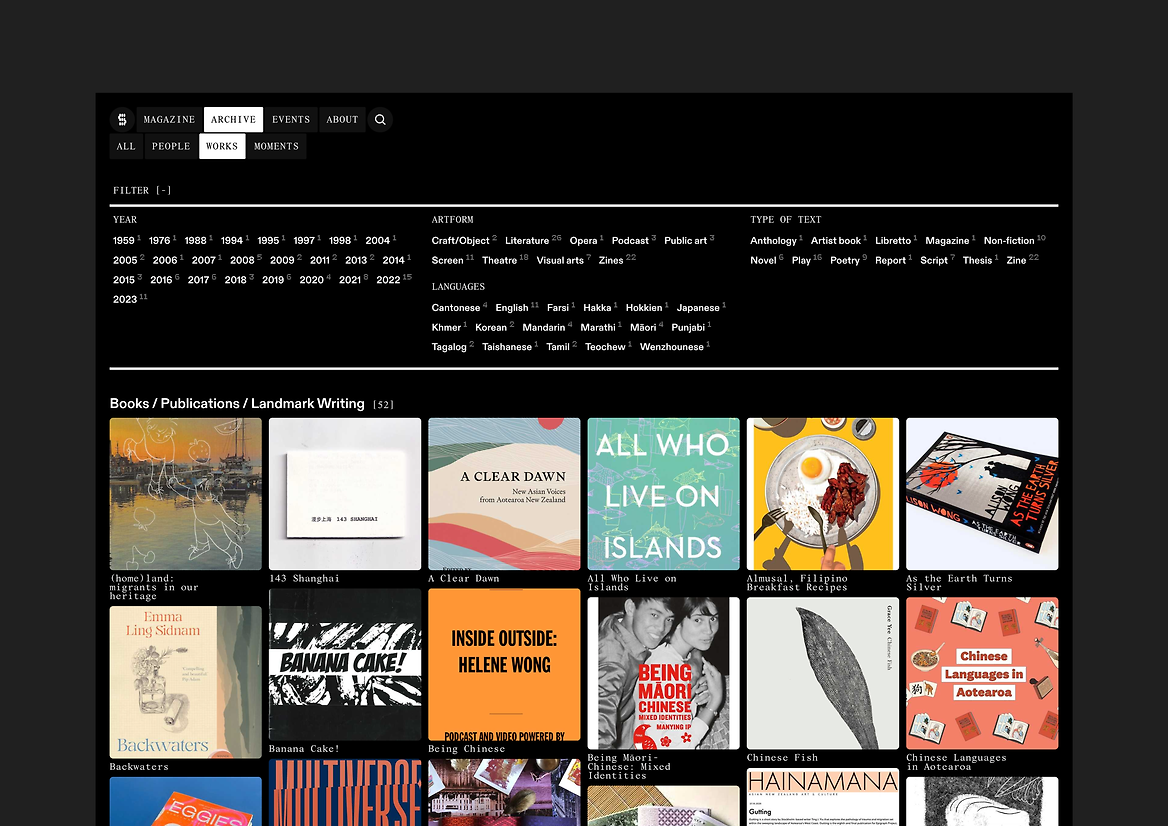Go to the Events page

coord(291,120)
